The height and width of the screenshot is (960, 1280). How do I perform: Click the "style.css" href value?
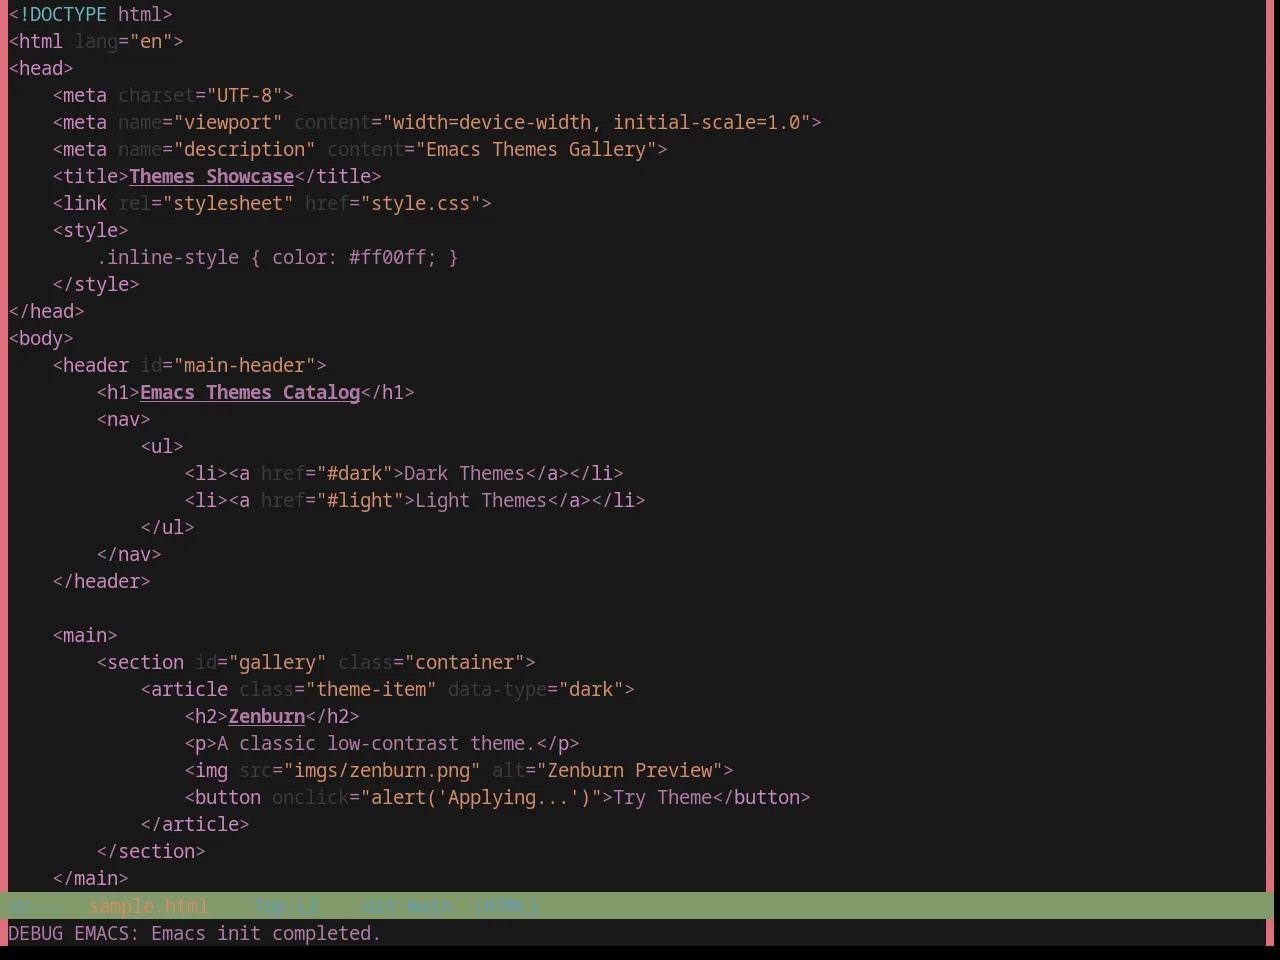(x=421, y=203)
